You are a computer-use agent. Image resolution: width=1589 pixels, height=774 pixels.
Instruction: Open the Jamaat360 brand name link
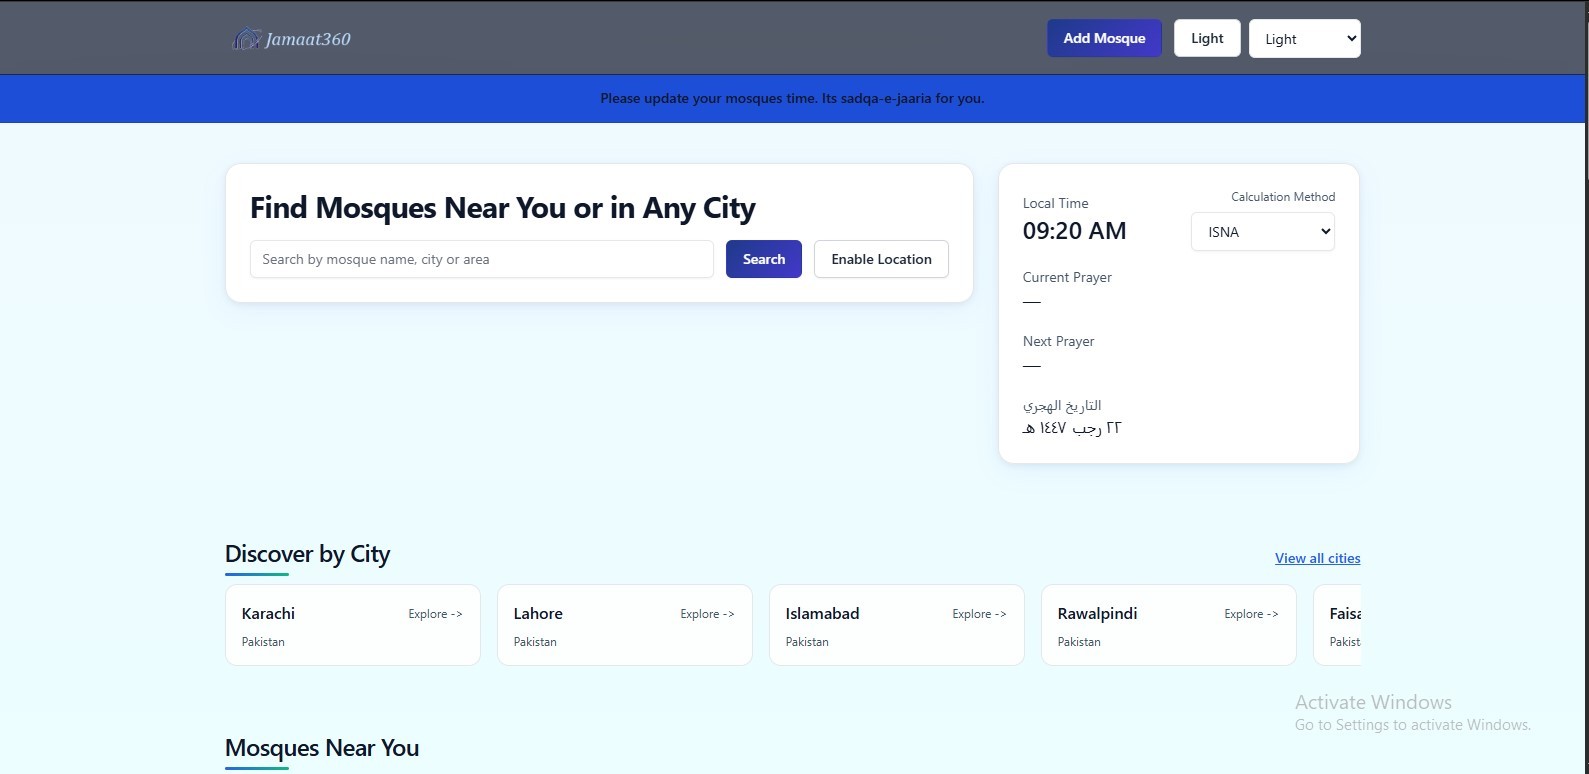point(308,39)
